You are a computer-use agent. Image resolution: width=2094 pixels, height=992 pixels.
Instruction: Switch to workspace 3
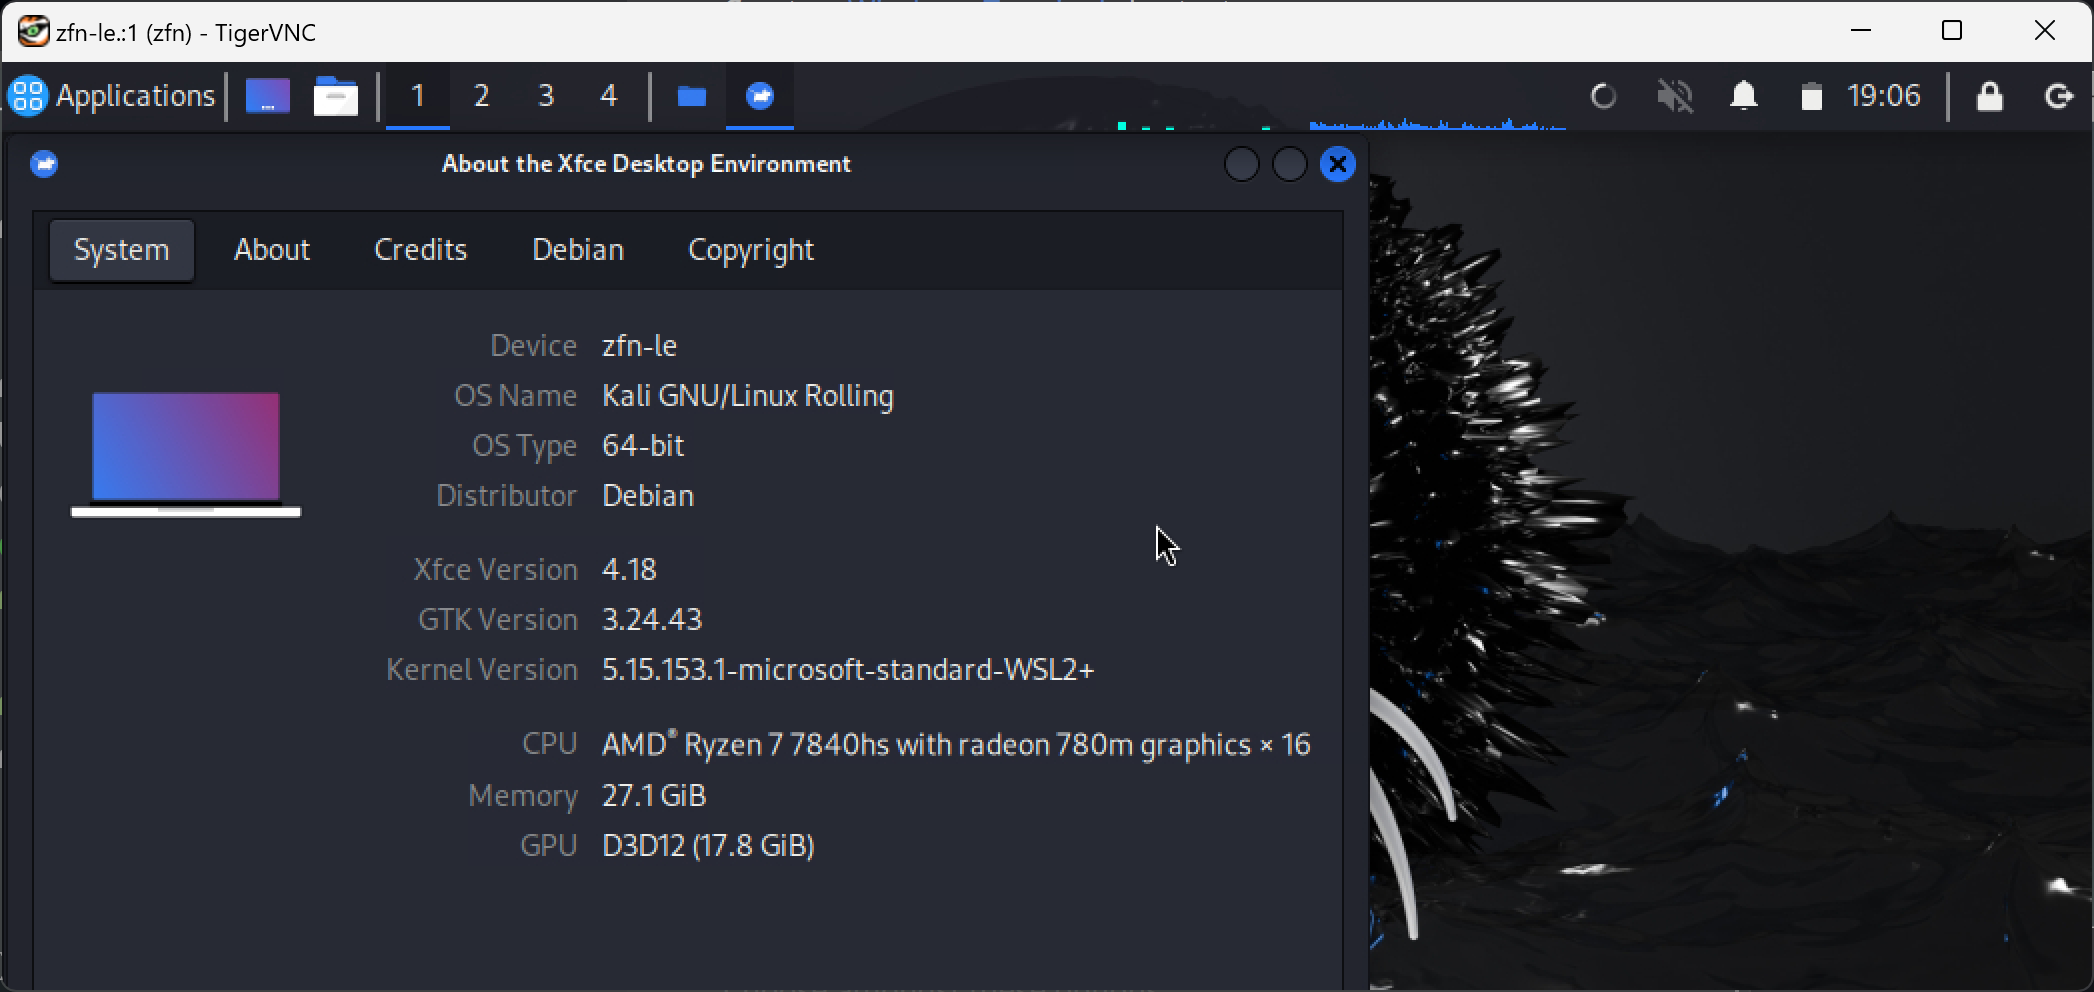click(545, 96)
